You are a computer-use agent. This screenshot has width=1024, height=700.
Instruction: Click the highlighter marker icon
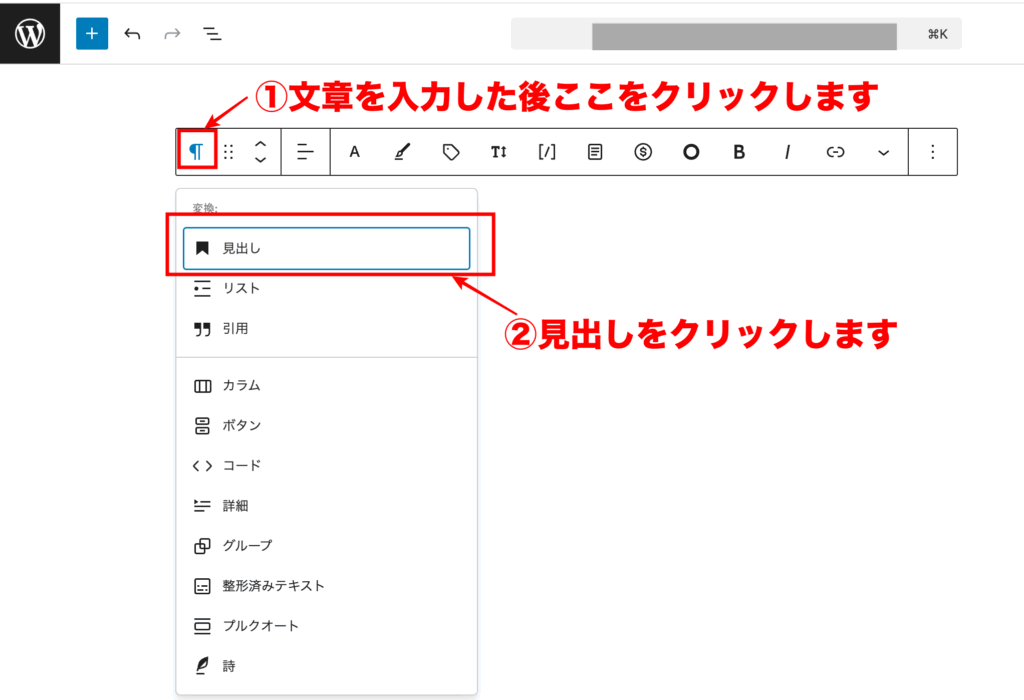[402, 152]
